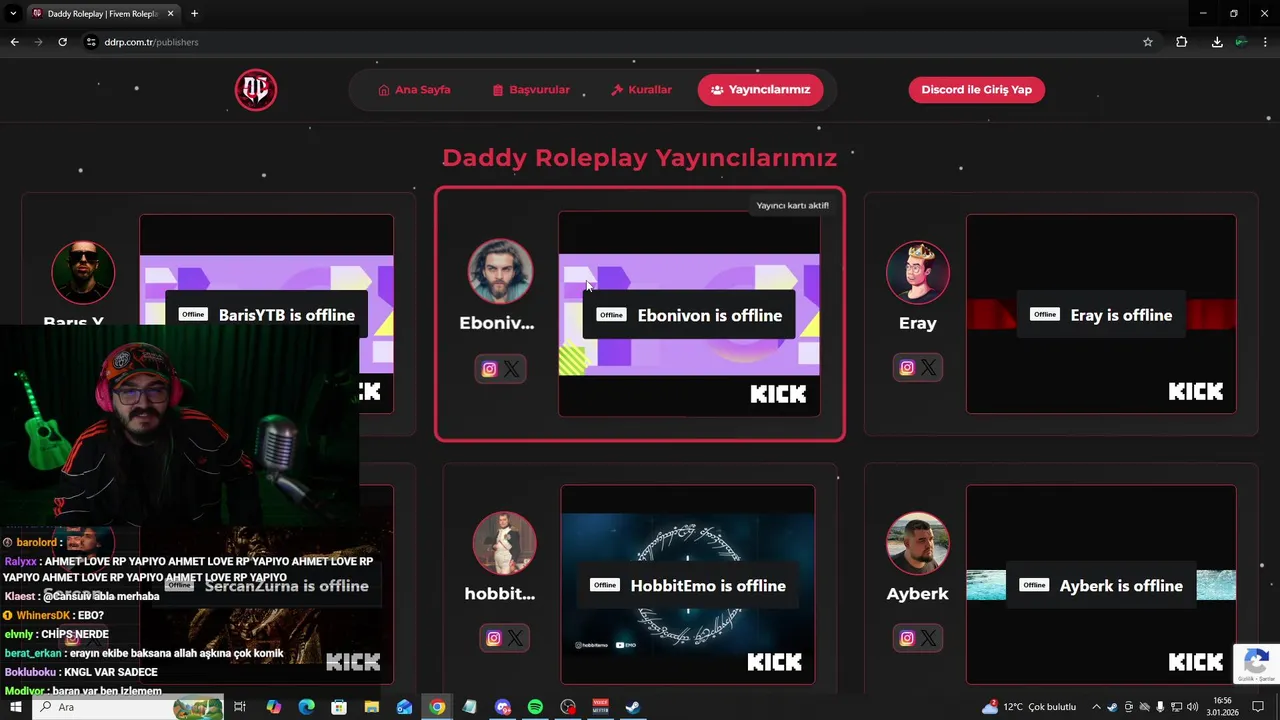Screen dimensions: 1280x720
Task: Open the HobbitEmo offline stream preview
Action: tap(688, 585)
